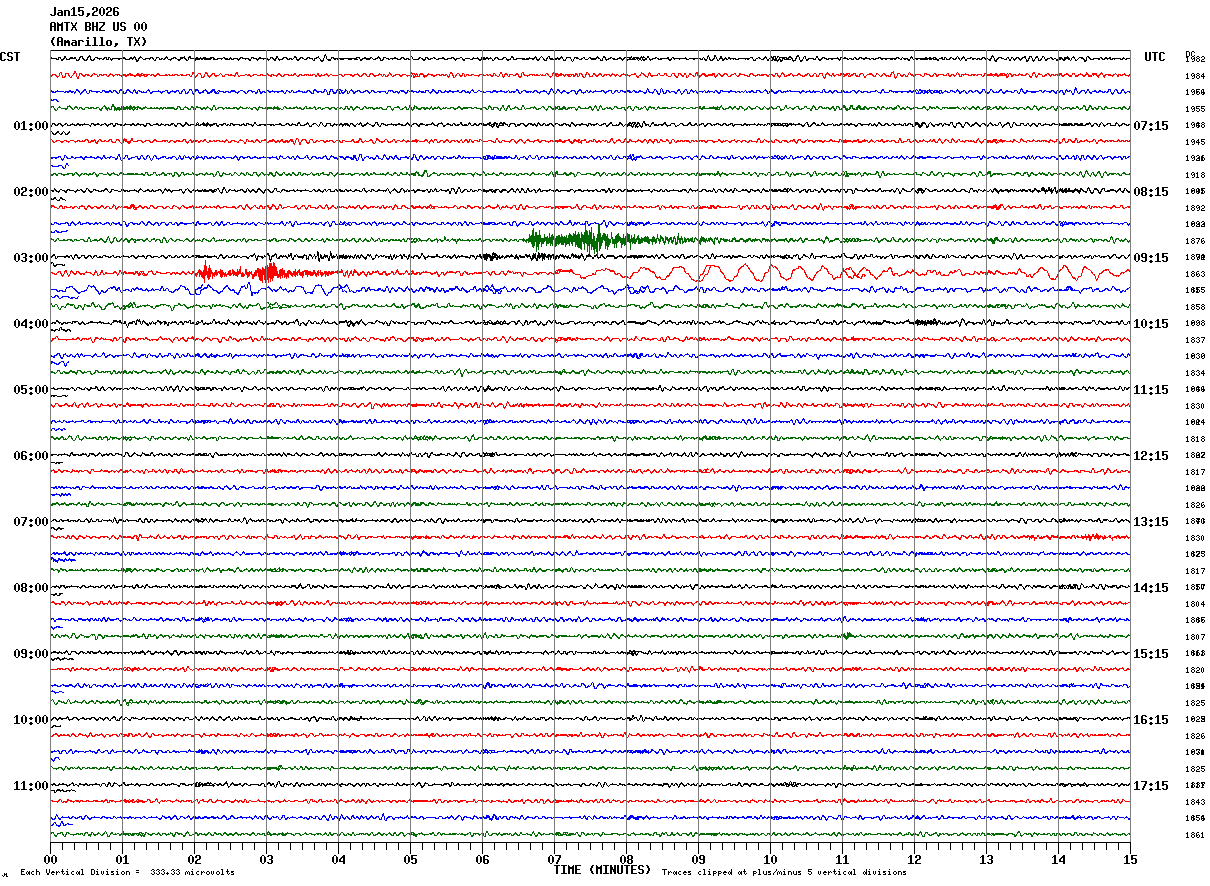Viewport: 1210px width, 886px height.
Task: Click the 11:00 CST row label
Action: click(x=30, y=786)
